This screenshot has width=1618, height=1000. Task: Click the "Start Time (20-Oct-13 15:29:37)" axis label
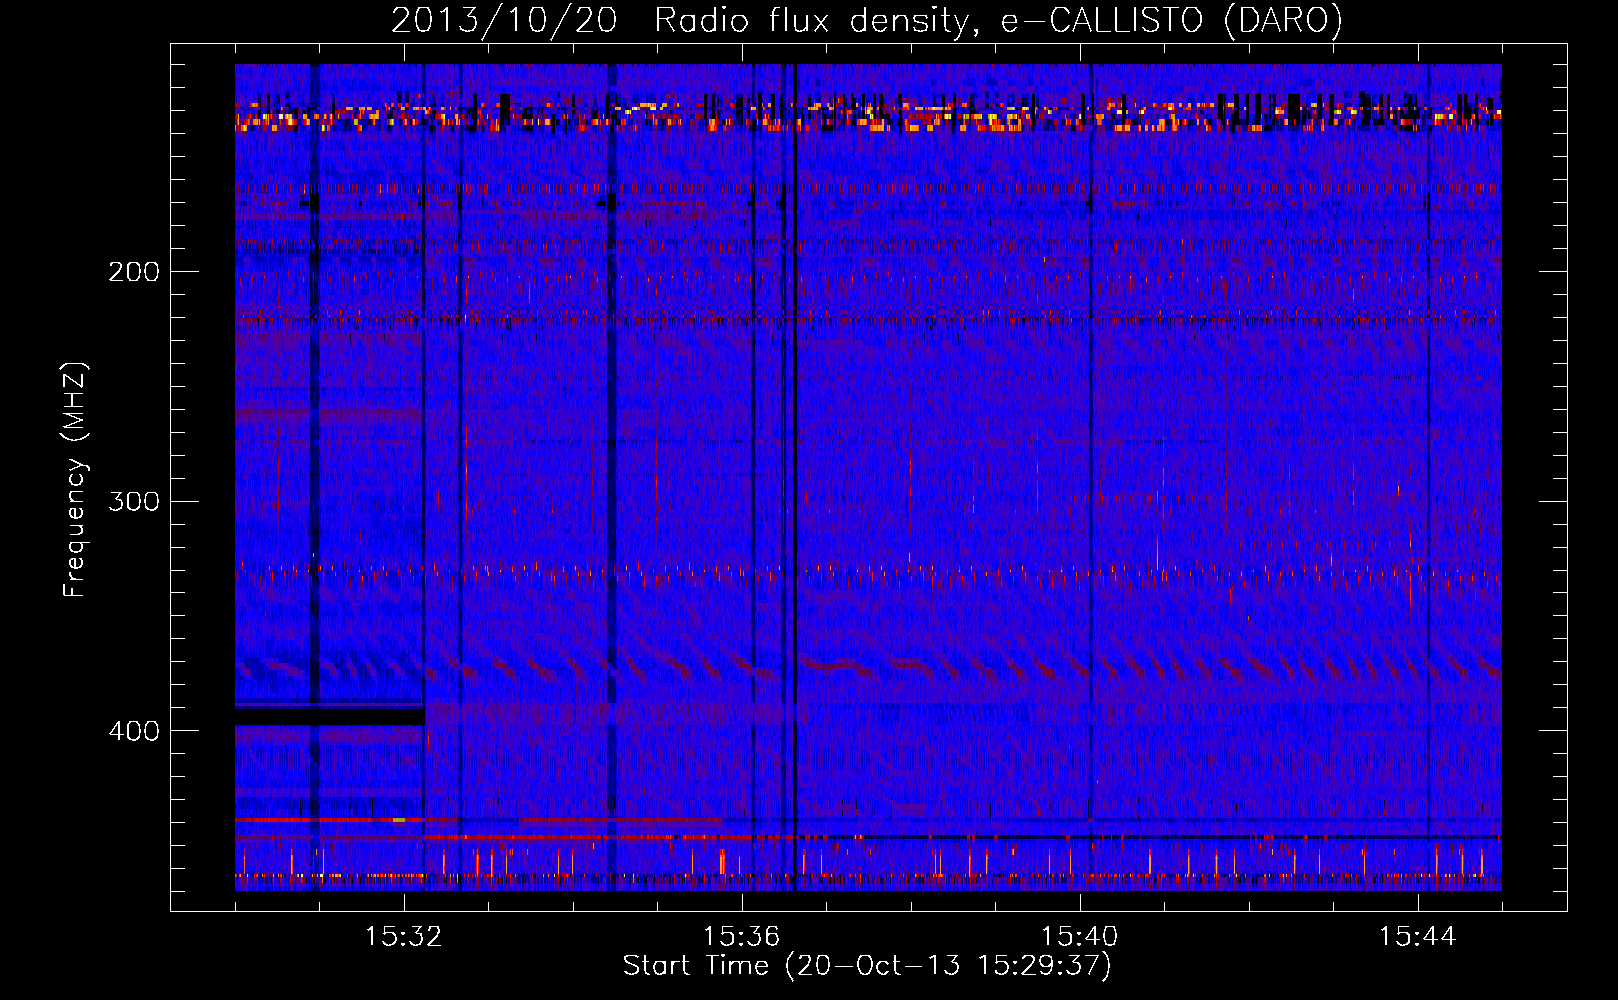tap(867, 966)
